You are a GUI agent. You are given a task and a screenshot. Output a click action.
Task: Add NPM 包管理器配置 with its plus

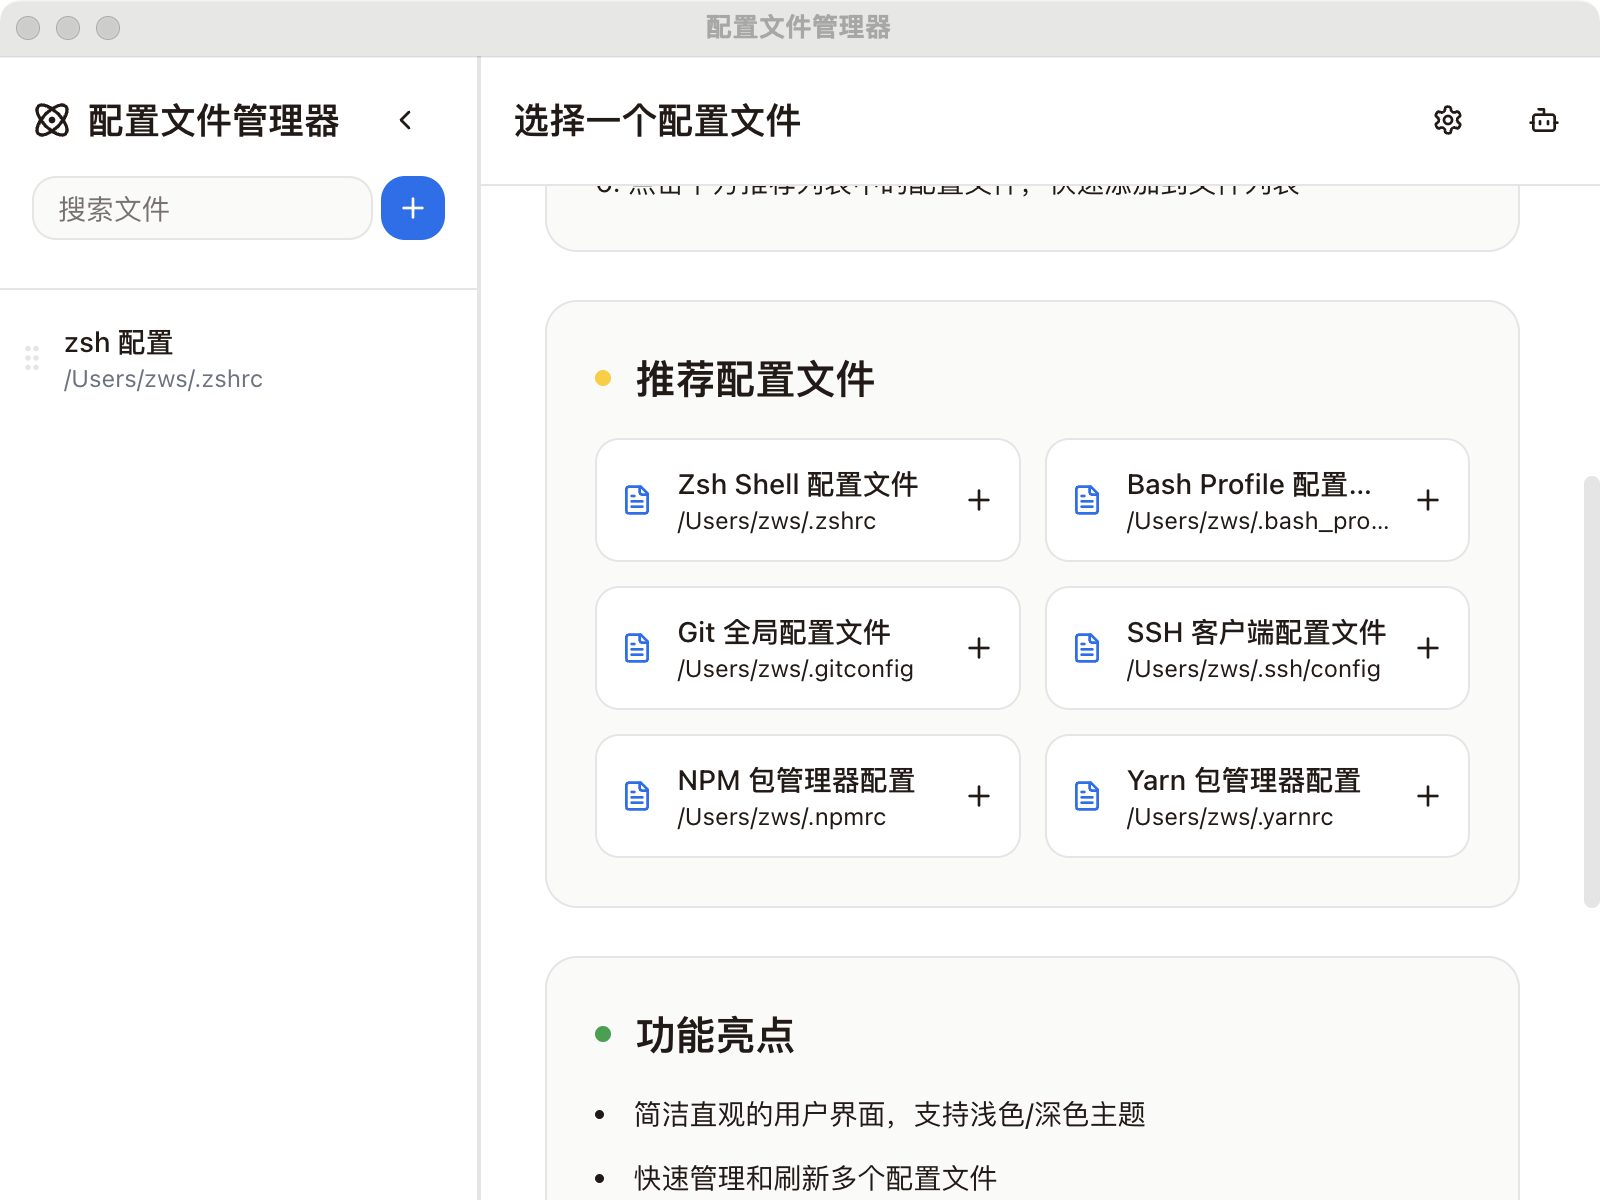[979, 796]
